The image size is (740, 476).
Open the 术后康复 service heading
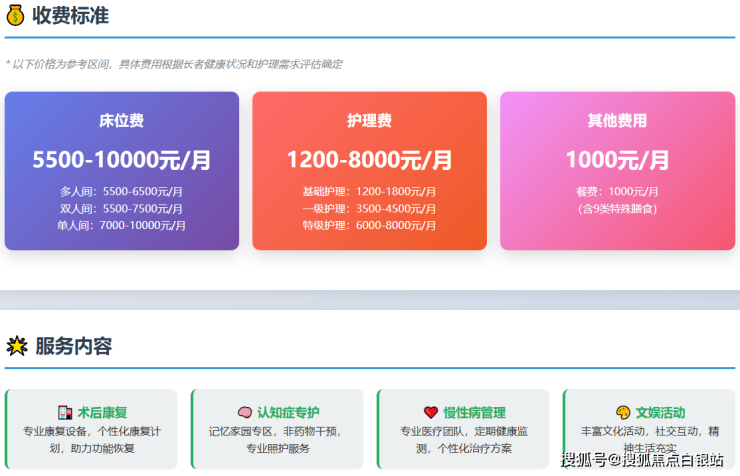tap(102, 412)
